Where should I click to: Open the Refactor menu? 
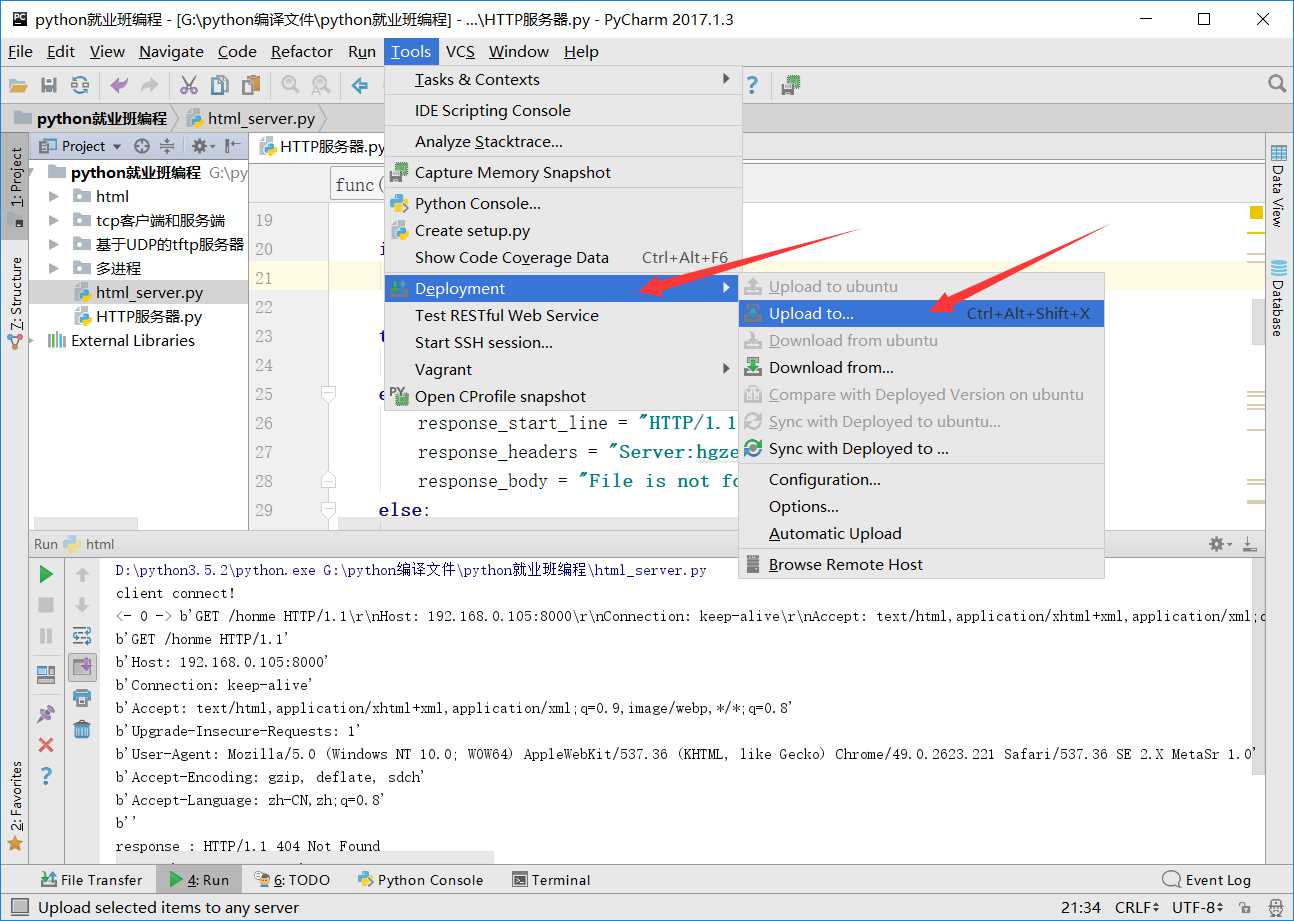pos(302,52)
